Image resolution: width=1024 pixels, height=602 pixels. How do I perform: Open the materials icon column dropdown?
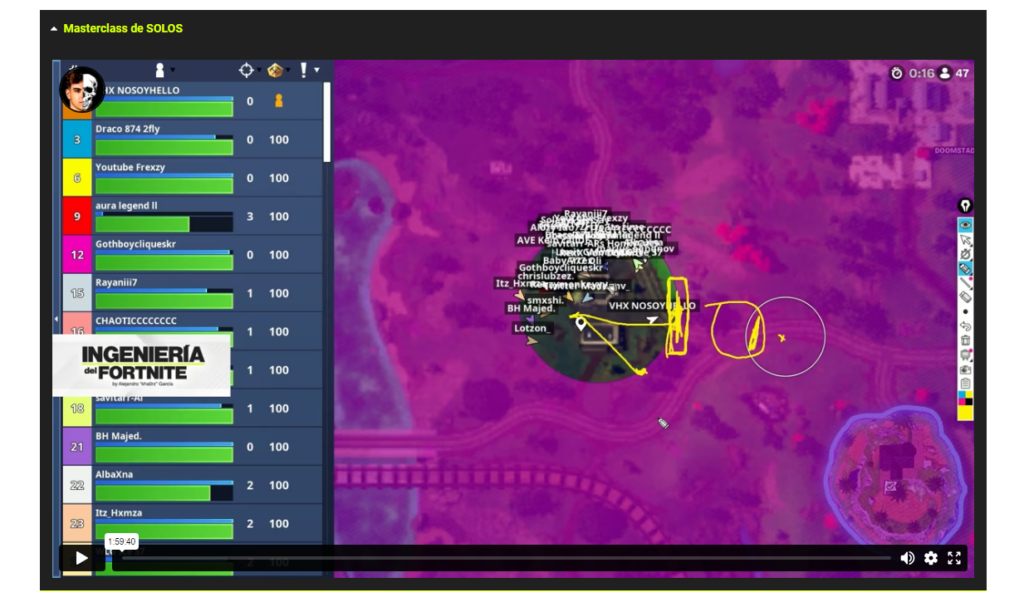click(288, 70)
